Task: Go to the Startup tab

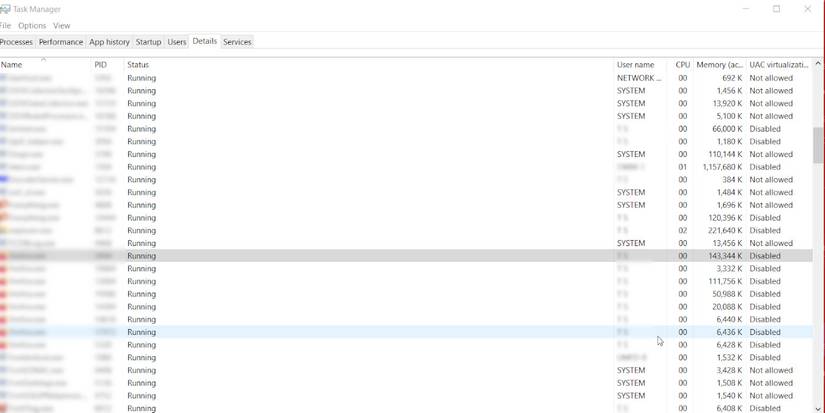Action: point(148,42)
